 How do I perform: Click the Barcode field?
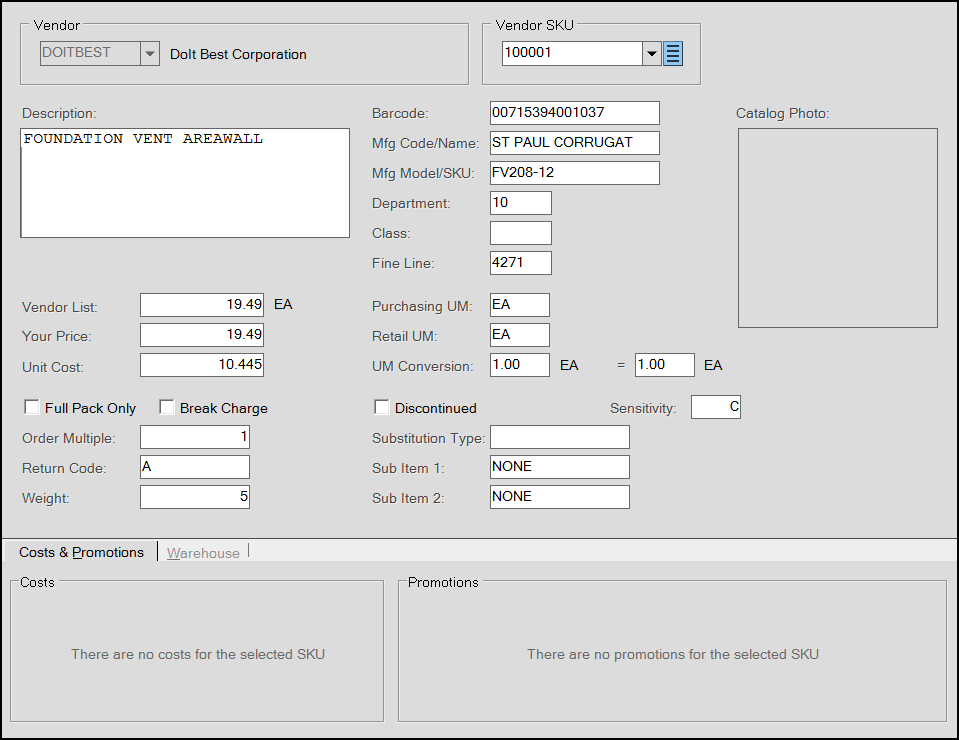tap(575, 113)
